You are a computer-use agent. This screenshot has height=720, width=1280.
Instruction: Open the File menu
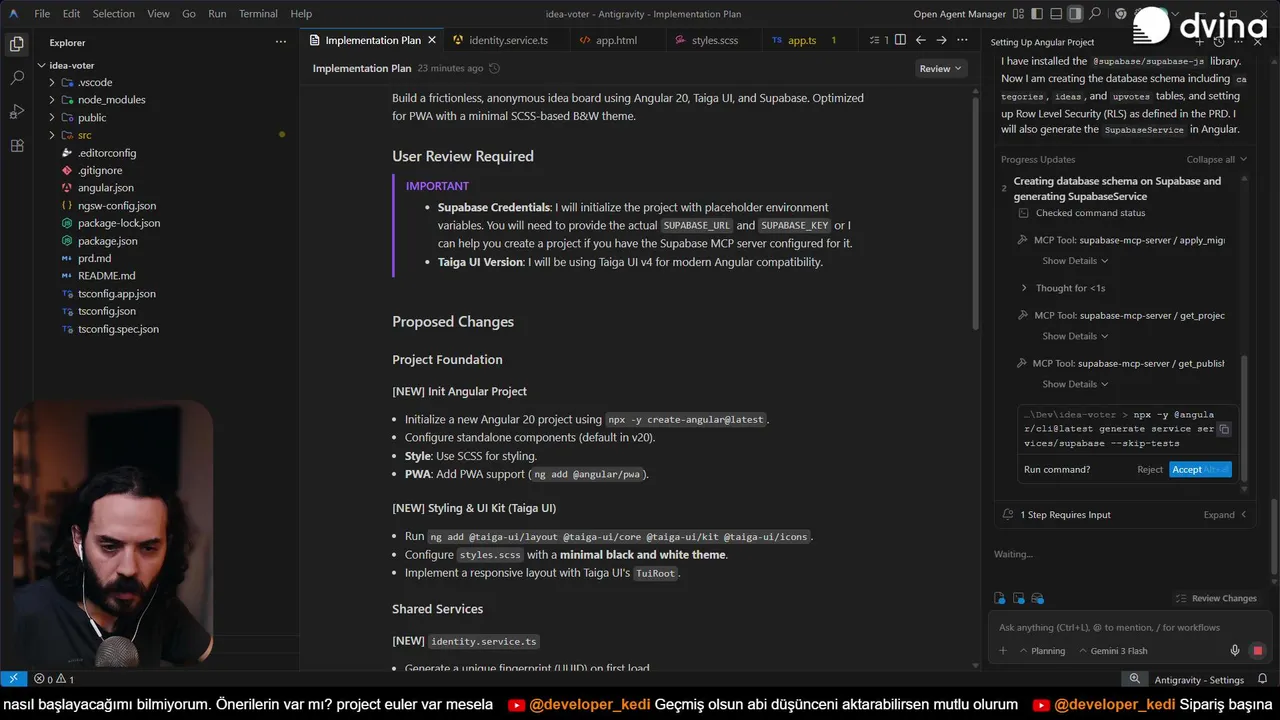click(42, 14)
